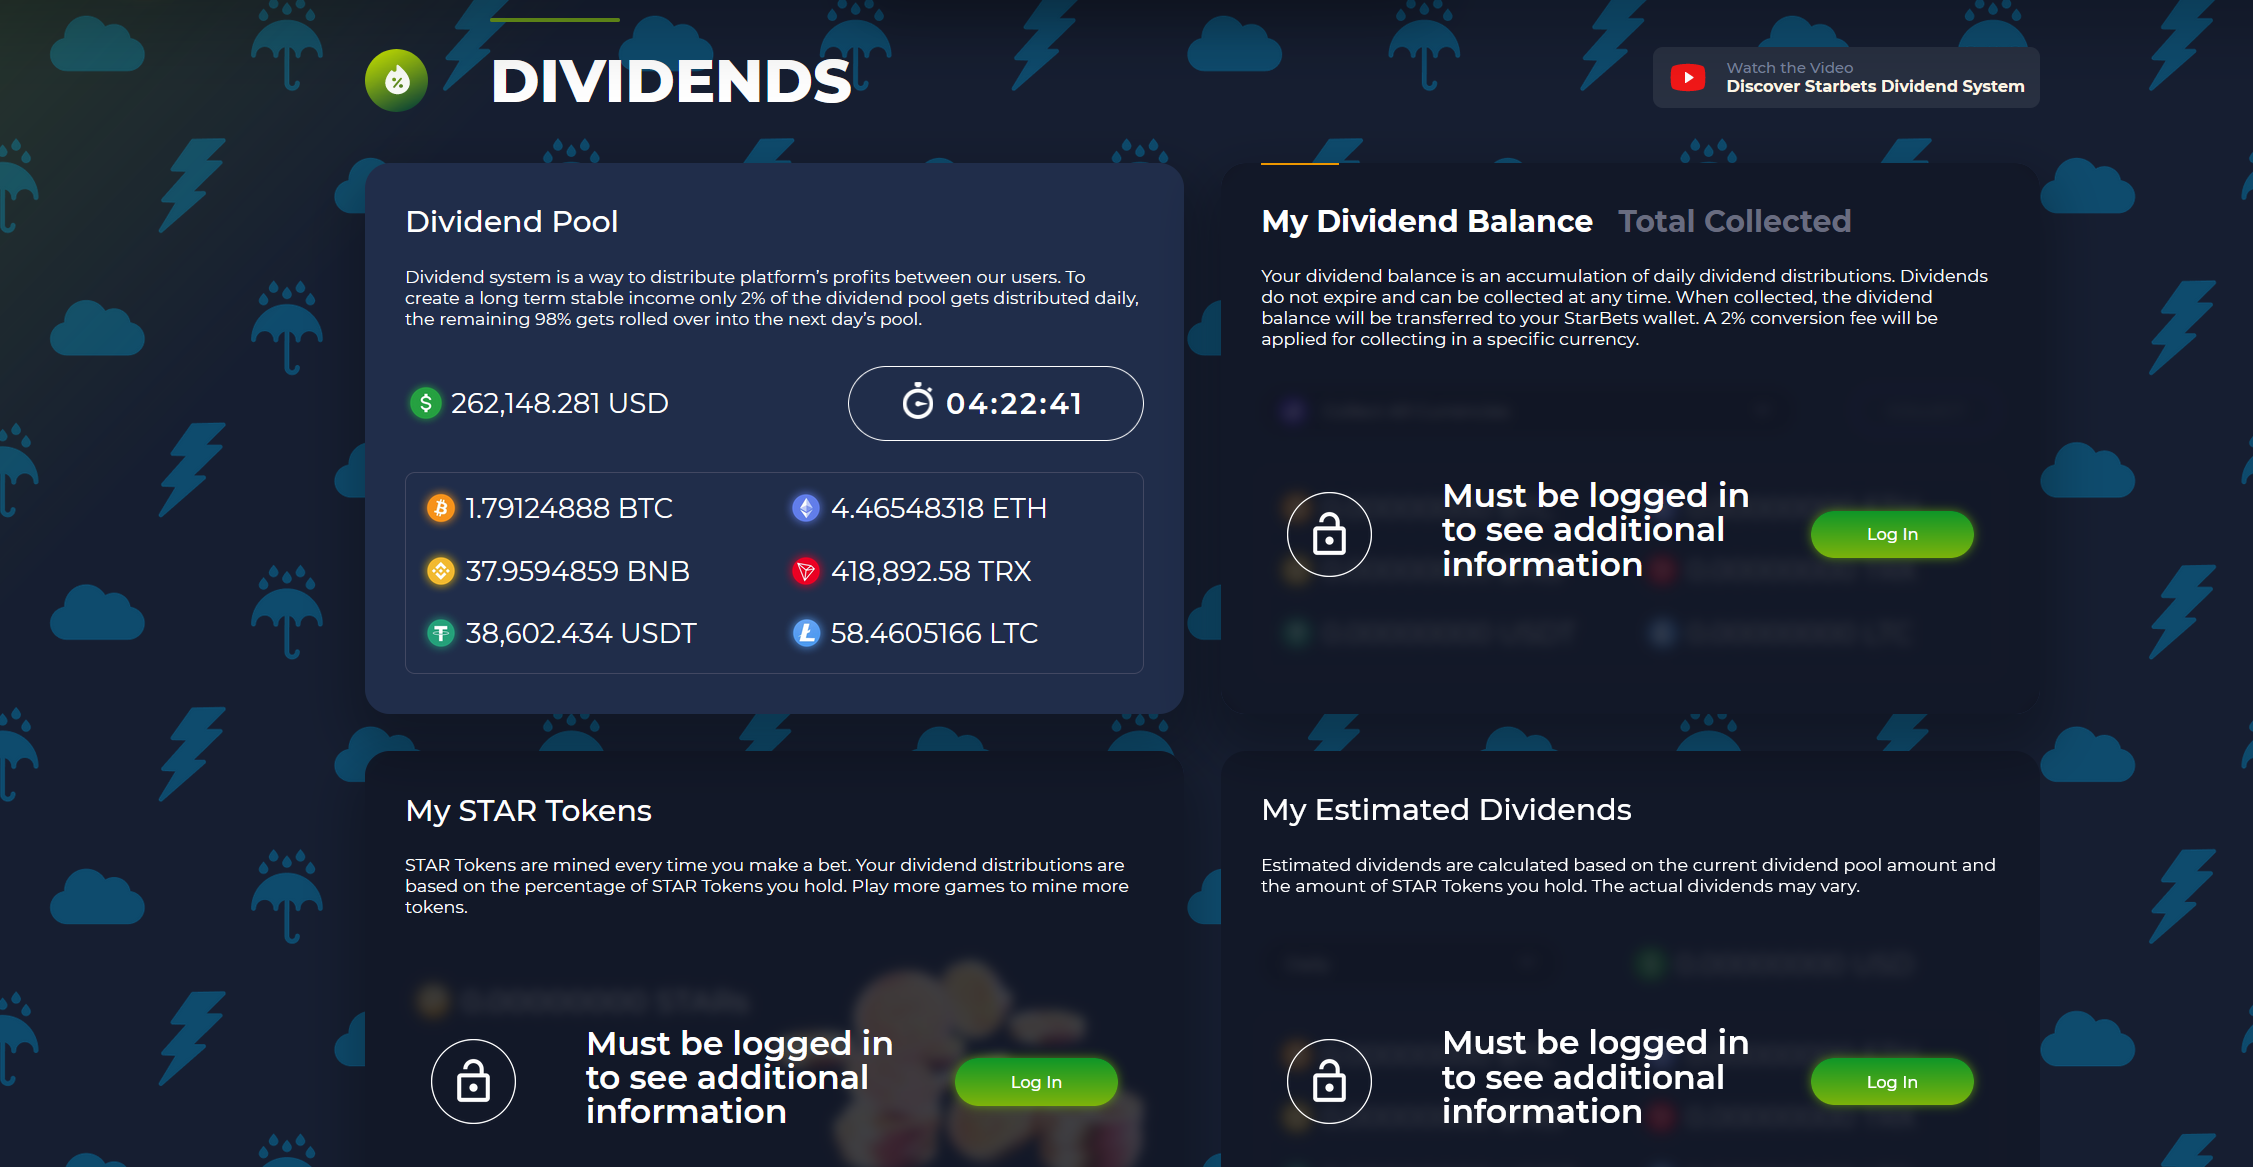Open Discover Starbets Dividend System video link
Screen dimensions: 2253x1167
(x=1845, y=77)
